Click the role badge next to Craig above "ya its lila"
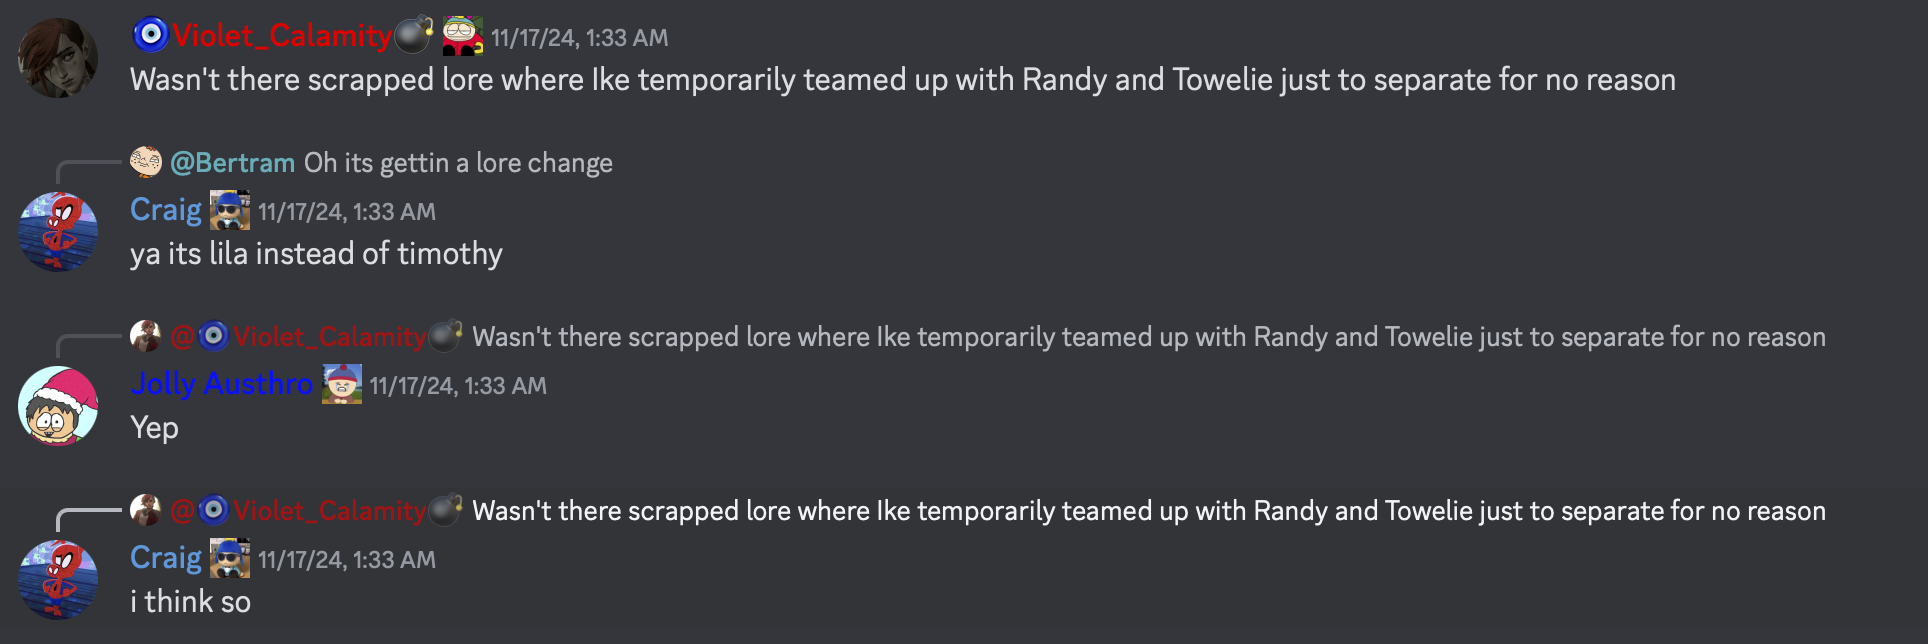Image resolution: width=1928 pixels, height=644 pixels. pos(230,211)
